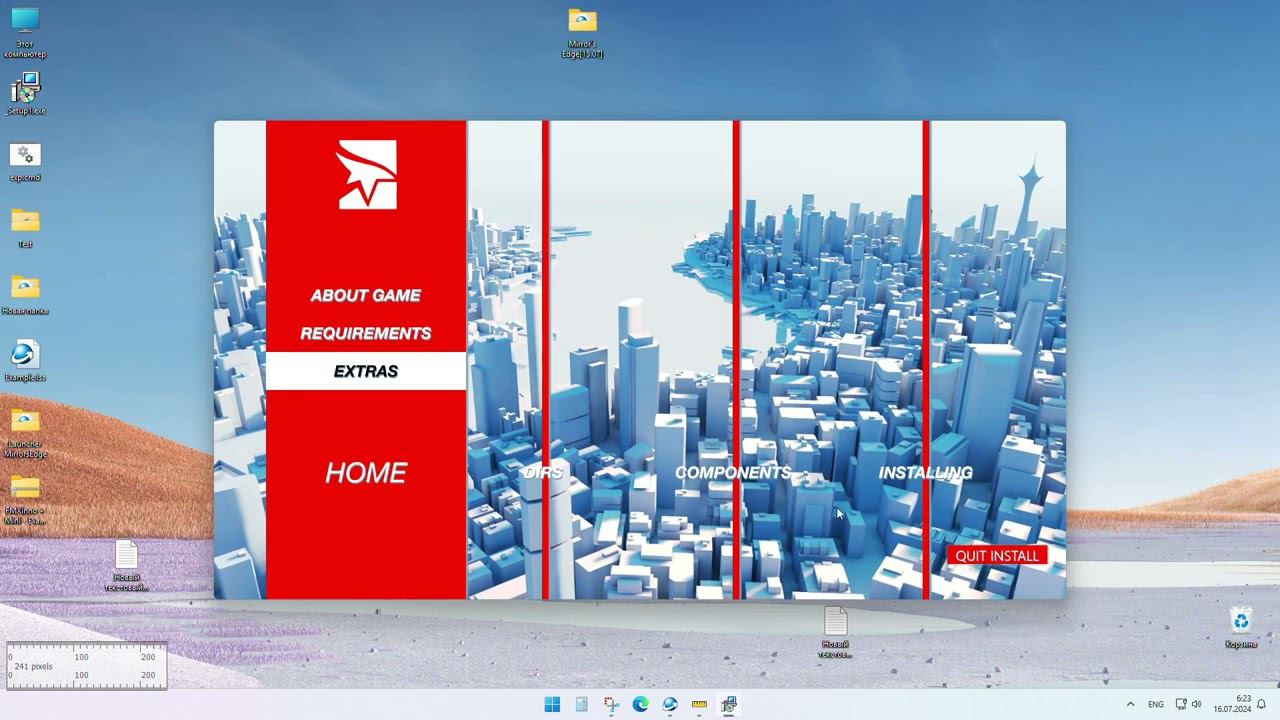Select the REQUIREMENTS menu entry
The height and width of the screenshot is (720, 1280).
point(365,333)
